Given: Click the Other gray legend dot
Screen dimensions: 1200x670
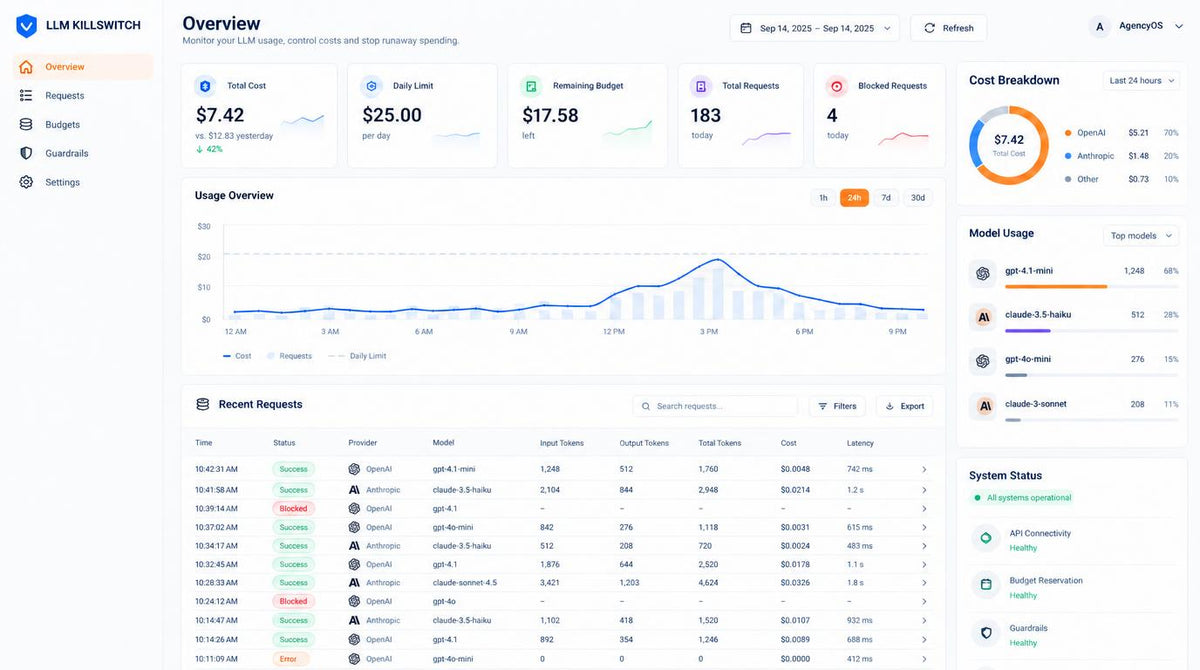Looking at the screenshot, I should pyautogui.click(x=1068, y=180).
